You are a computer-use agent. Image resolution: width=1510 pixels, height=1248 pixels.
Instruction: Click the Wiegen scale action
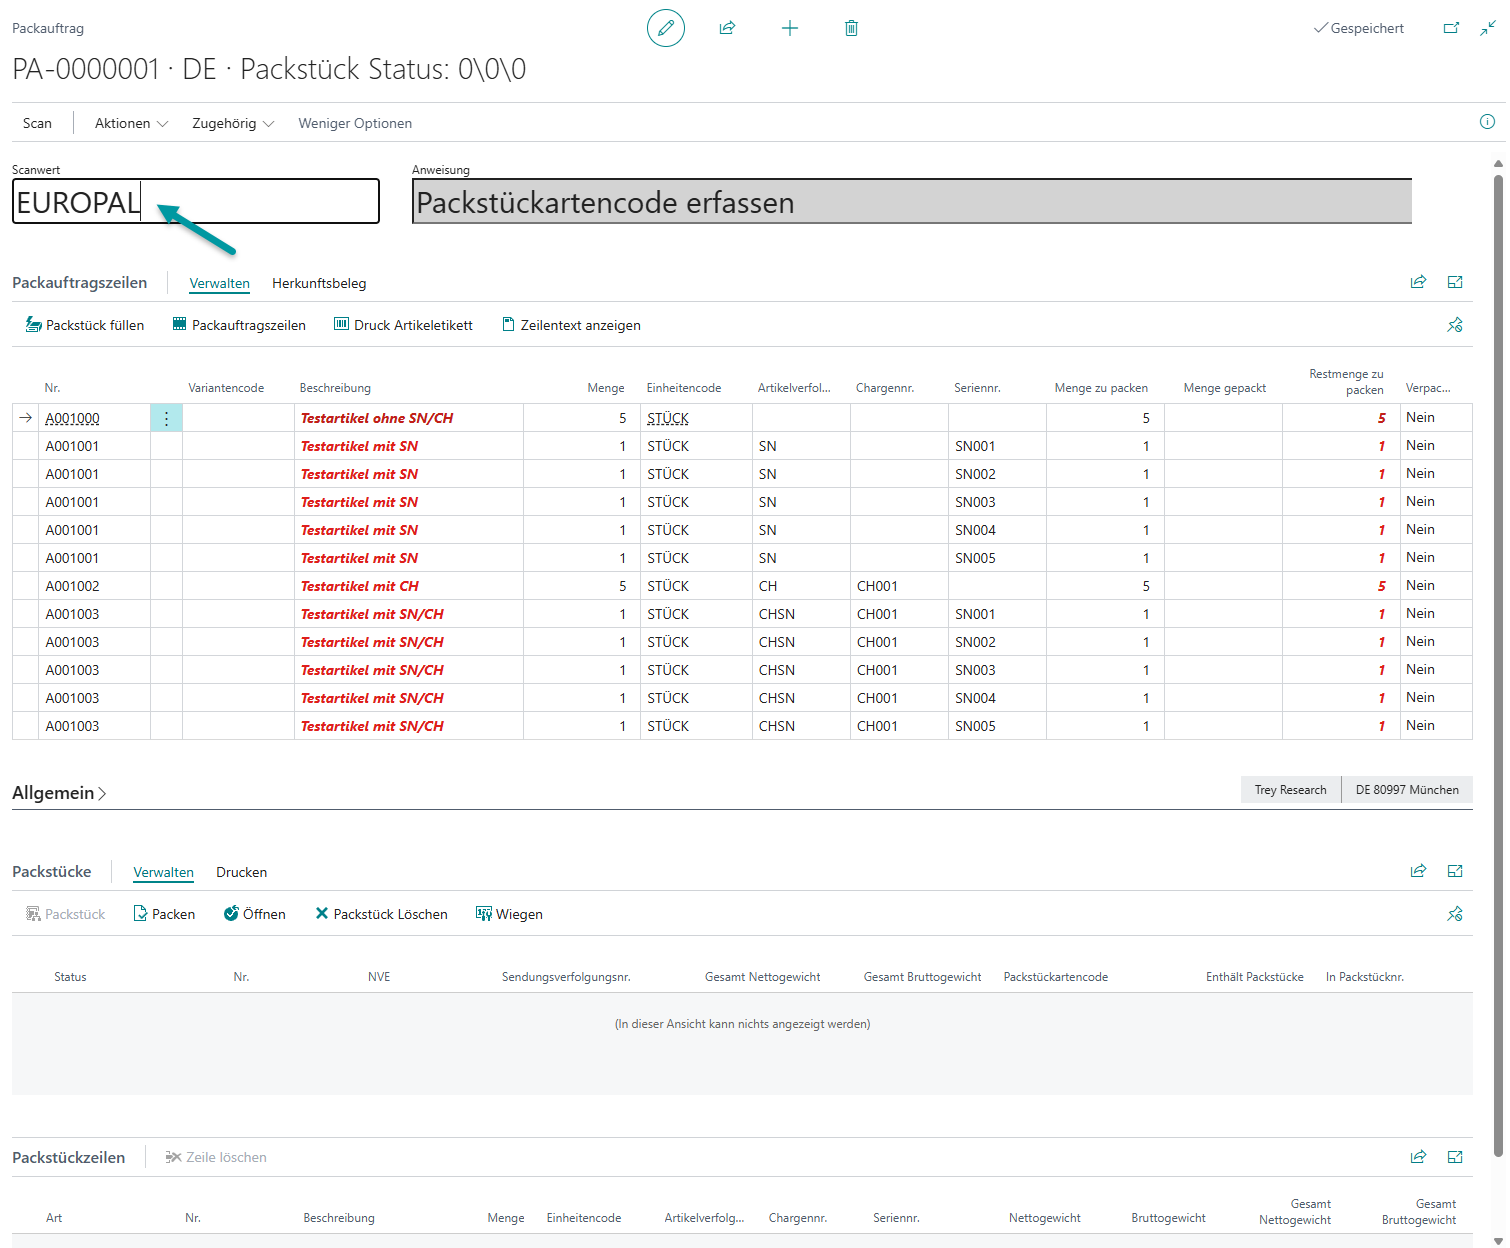coord(509,914)
